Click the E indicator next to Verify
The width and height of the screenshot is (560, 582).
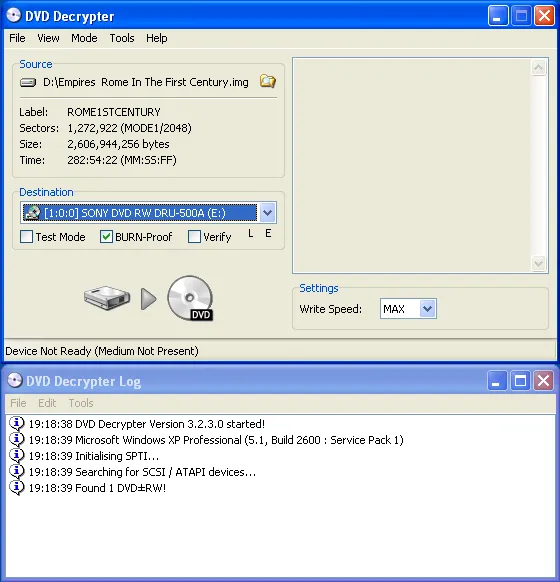(268, 233)
